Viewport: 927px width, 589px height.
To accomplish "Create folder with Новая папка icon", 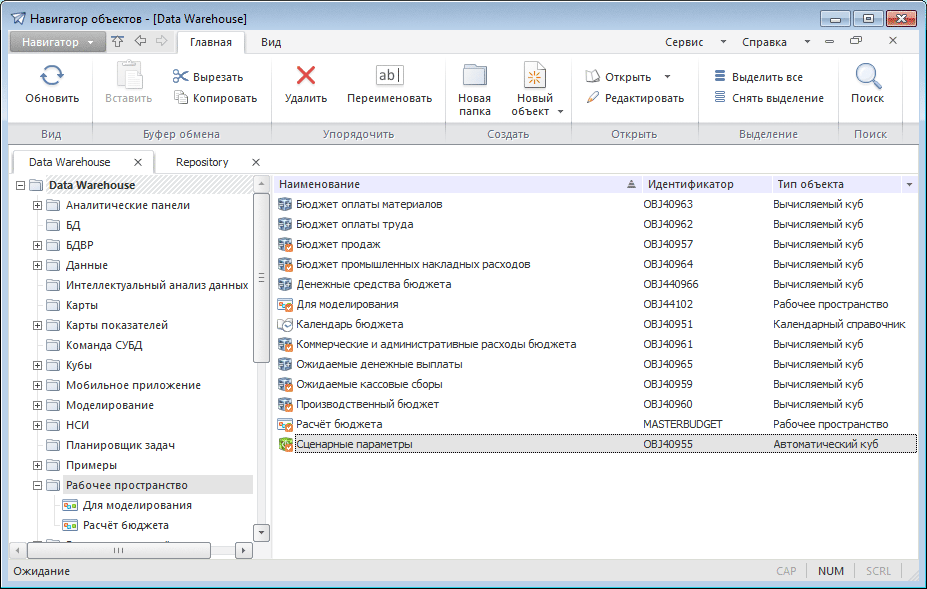I will (474, 76).
